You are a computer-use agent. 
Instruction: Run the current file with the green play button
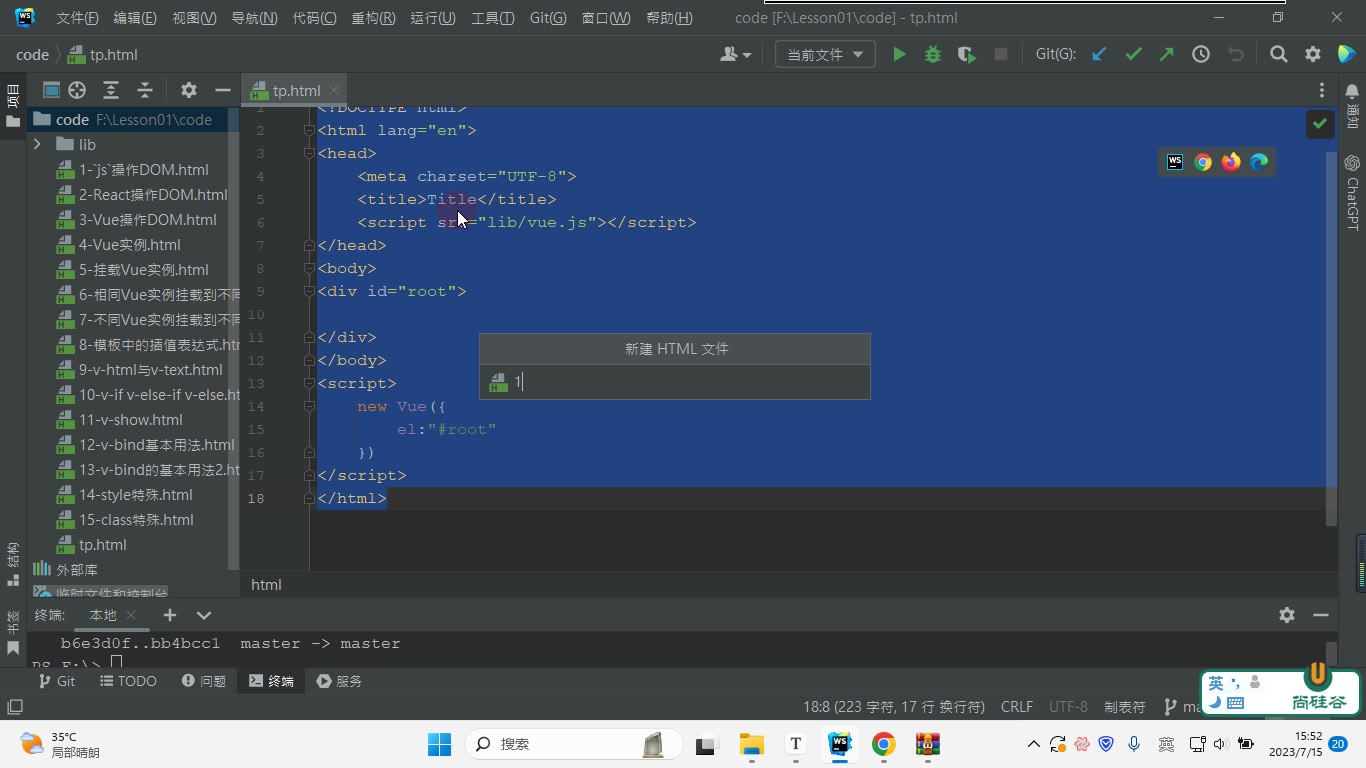coord(899,55)
